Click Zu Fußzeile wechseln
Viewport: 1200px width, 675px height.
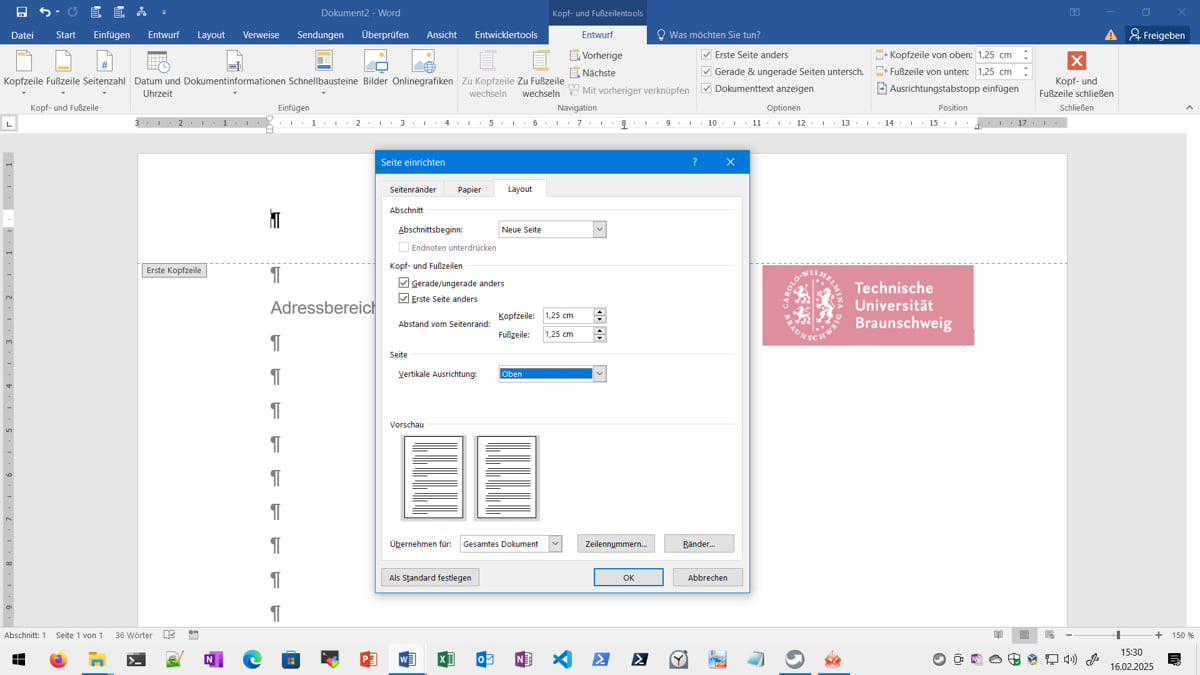click(x=541, y=74)
